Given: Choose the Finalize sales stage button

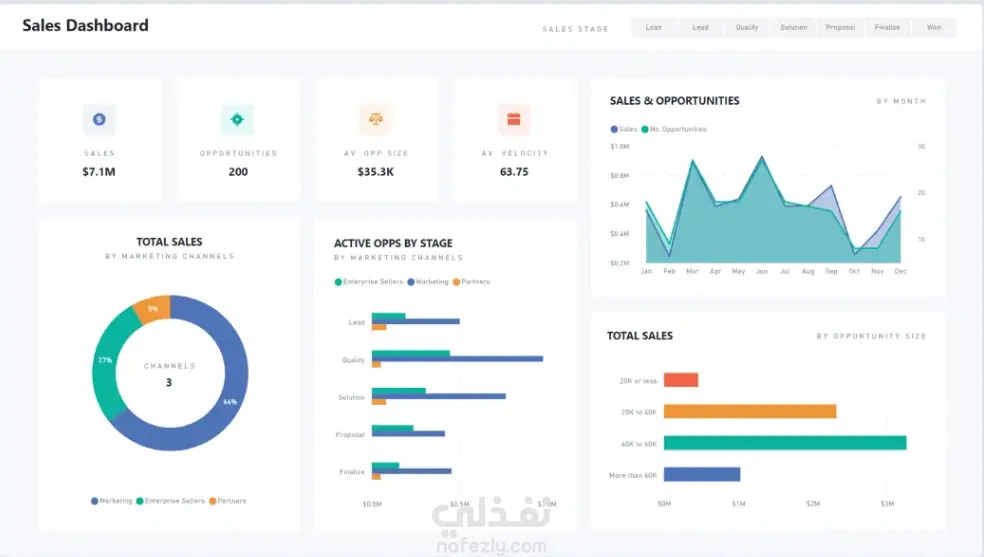Looking at the screenshot, I should coord(887,28).
